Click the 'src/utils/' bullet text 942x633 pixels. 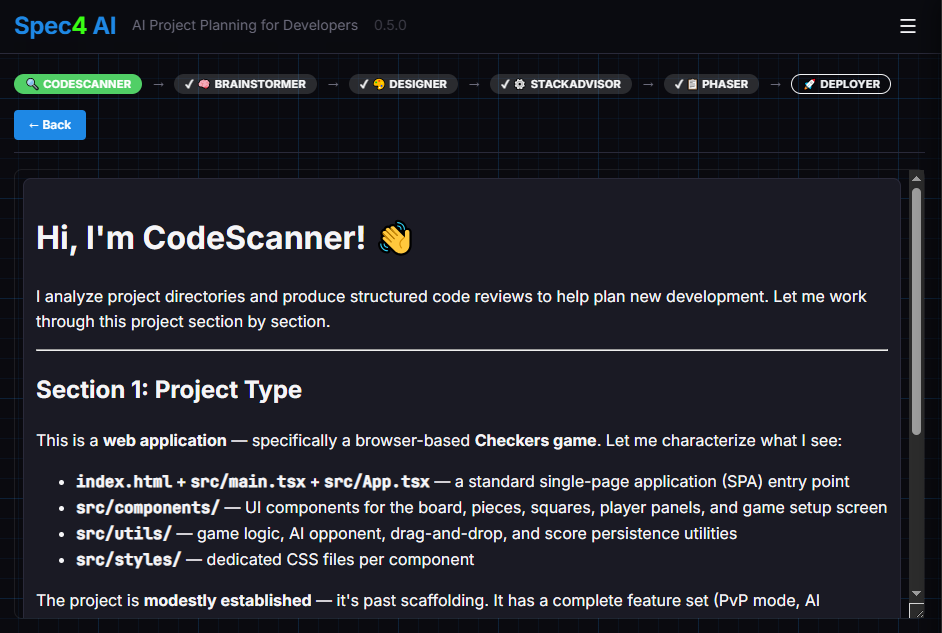pos(124,533)
